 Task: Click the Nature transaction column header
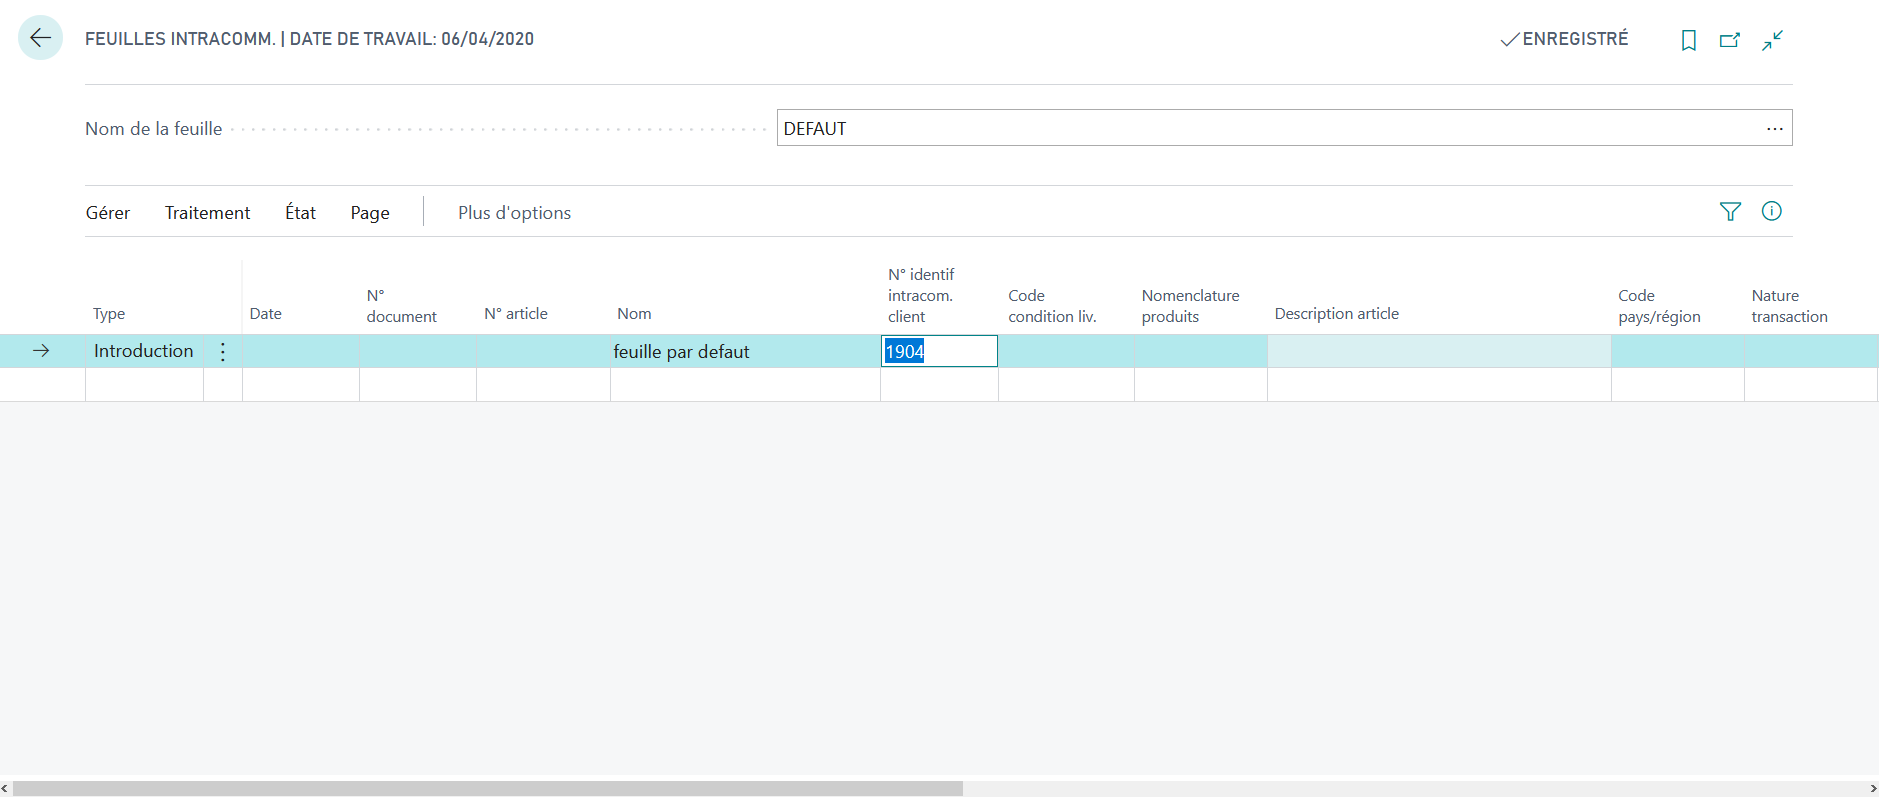pos(1789,306)
